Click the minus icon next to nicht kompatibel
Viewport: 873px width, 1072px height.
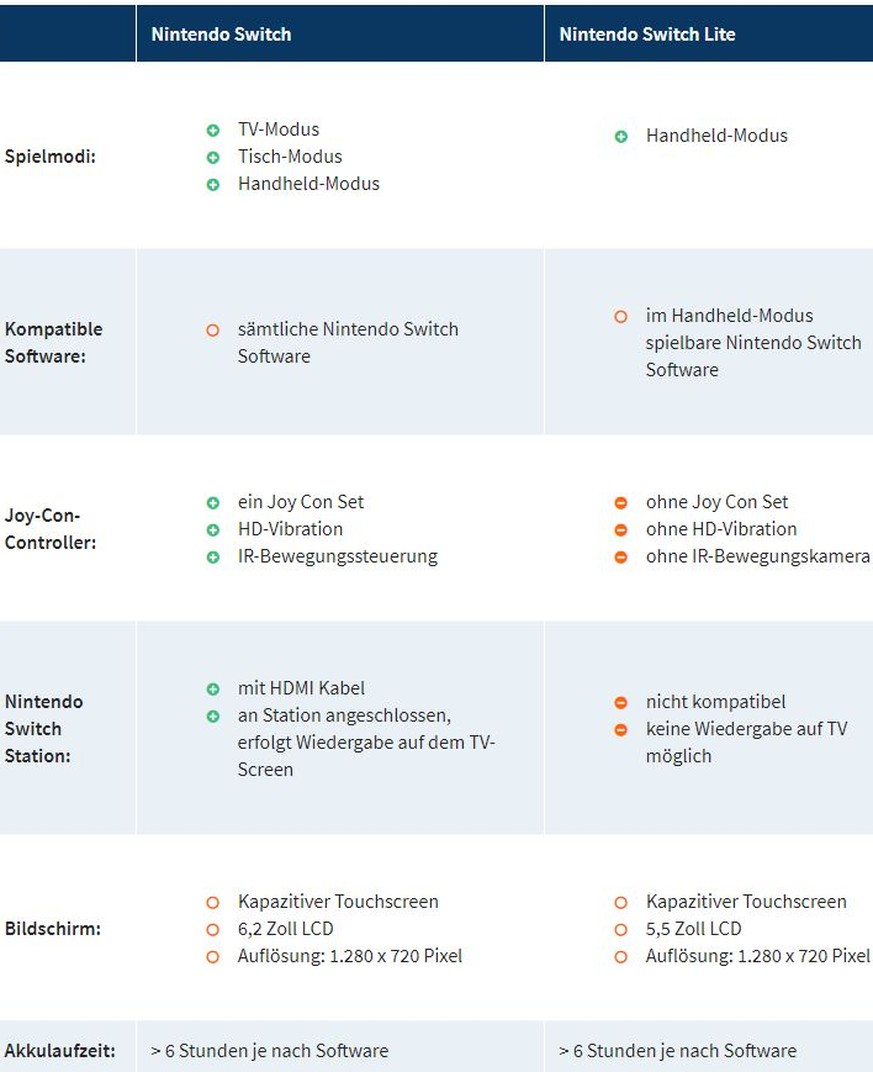[621, 702]
